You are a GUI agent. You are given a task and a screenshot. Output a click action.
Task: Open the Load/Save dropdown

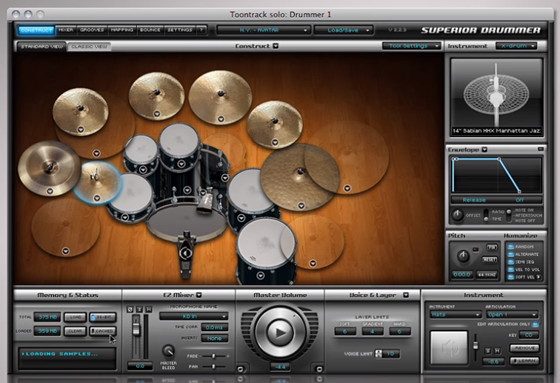344,30
